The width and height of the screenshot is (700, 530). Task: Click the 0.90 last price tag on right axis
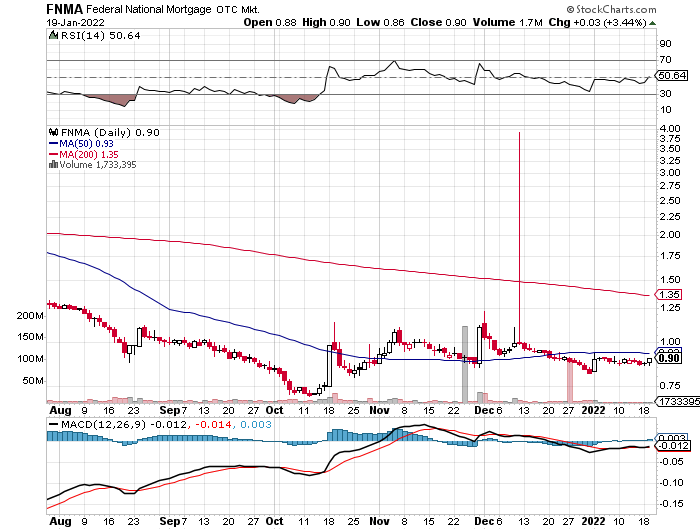pyautogui.click(x=668, y=358)
